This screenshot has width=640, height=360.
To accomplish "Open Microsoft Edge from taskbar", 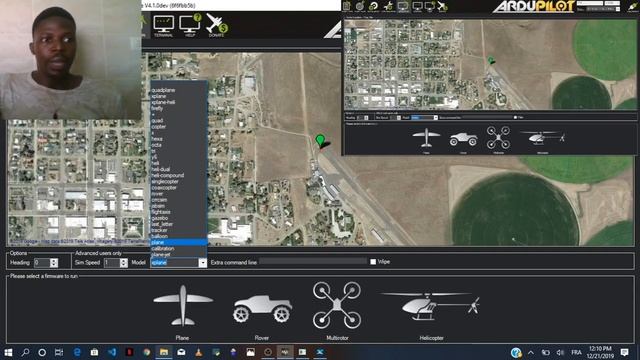I will (77, 352).
